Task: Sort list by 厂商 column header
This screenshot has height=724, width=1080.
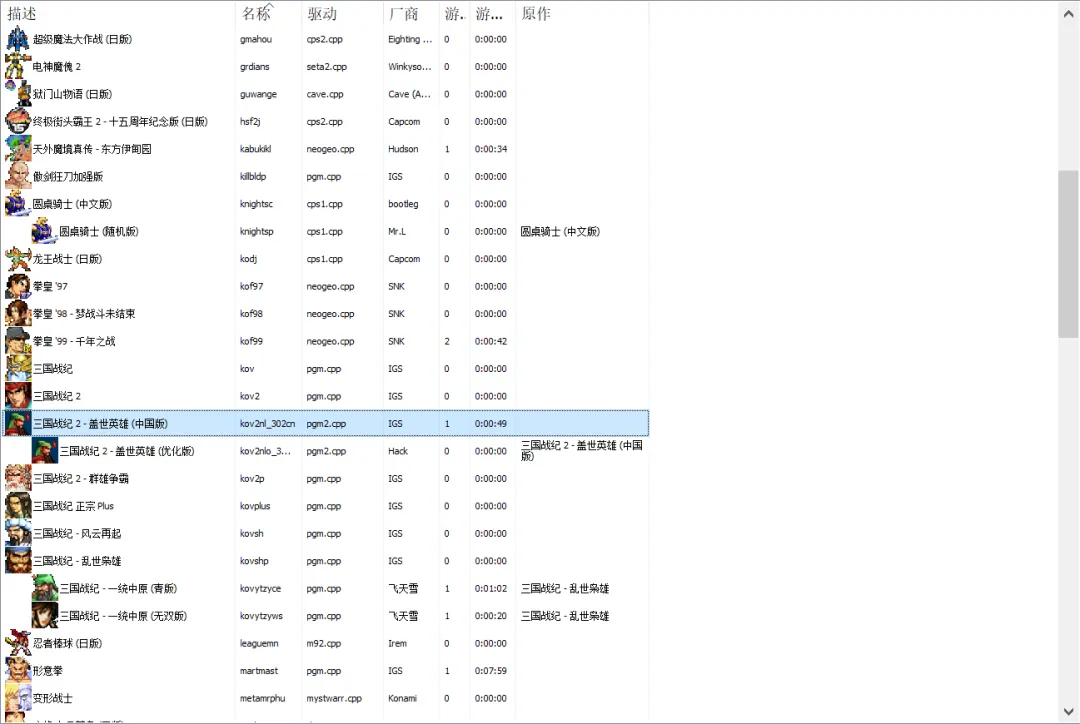Action: pos(411,13)
